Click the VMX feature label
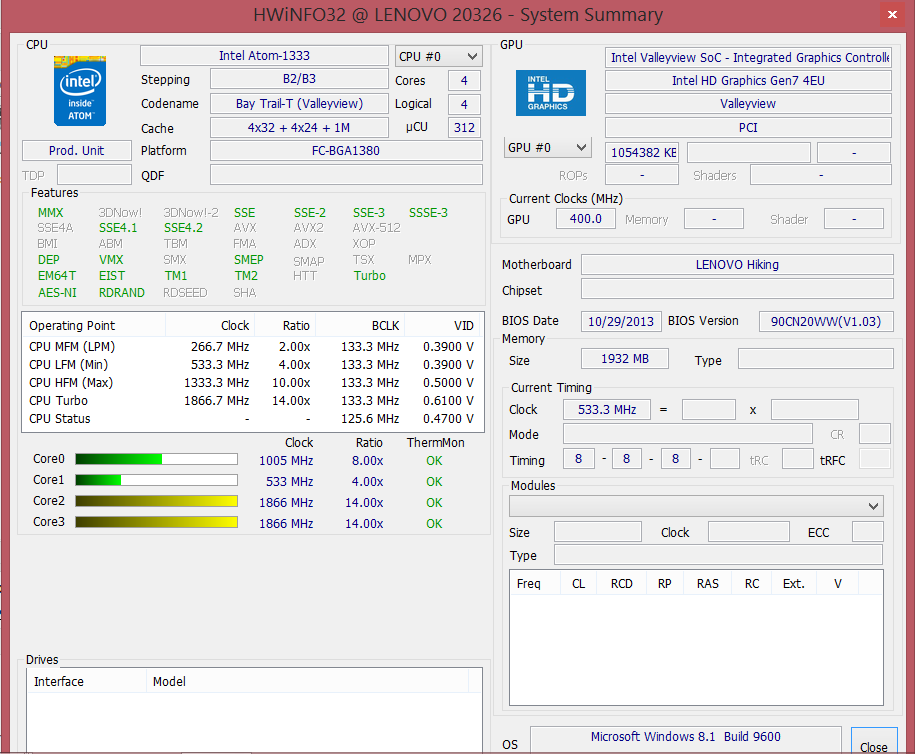Screen dimensions: 915x754 point(111,260)
